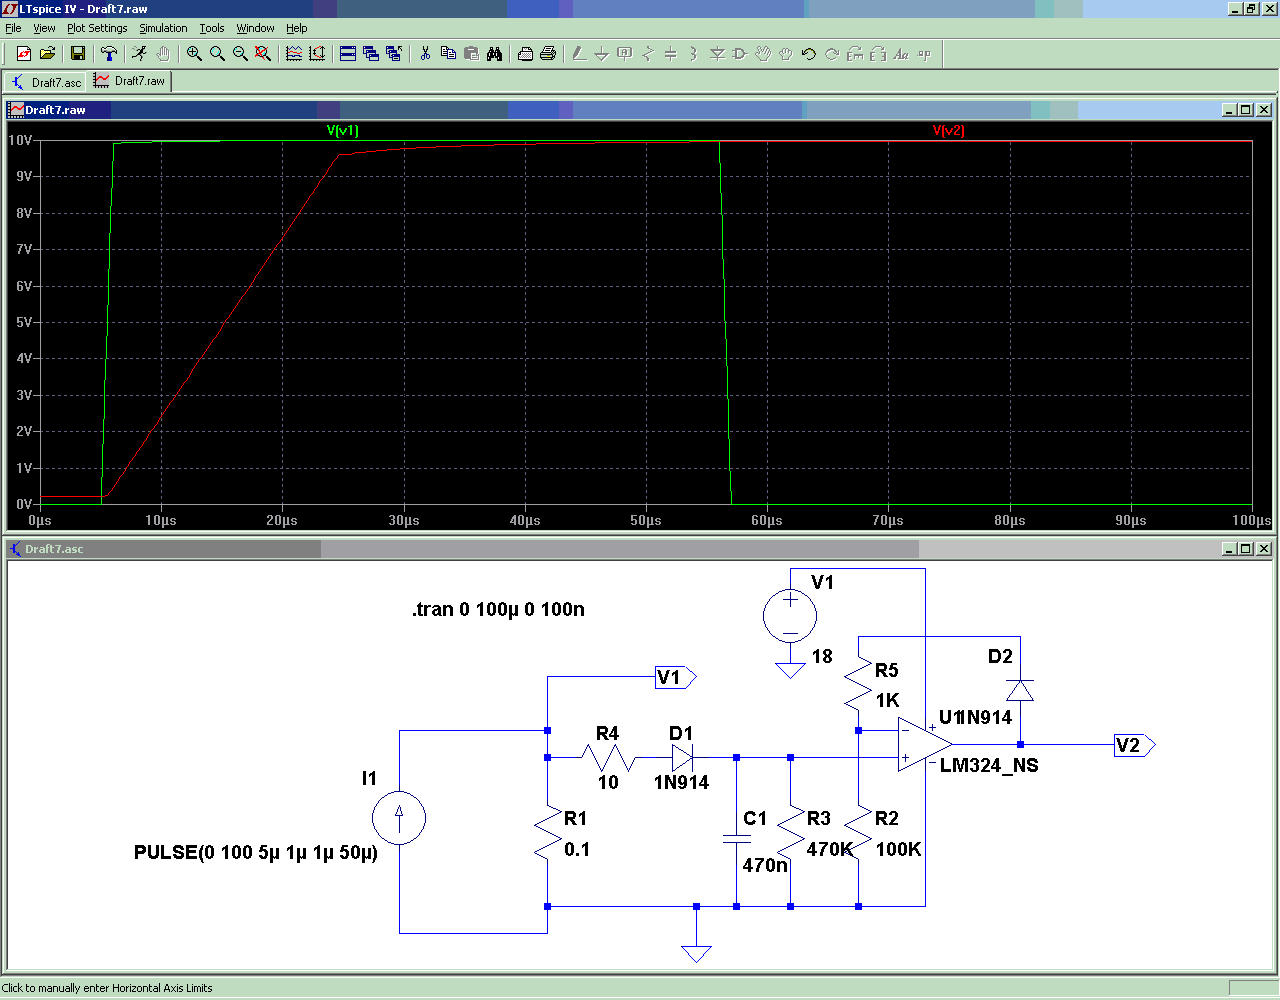This screenshot has height=1000, width=1280.
Task: Select the Component gate tool
Action: pyautogui.click(x=740, y=54)
